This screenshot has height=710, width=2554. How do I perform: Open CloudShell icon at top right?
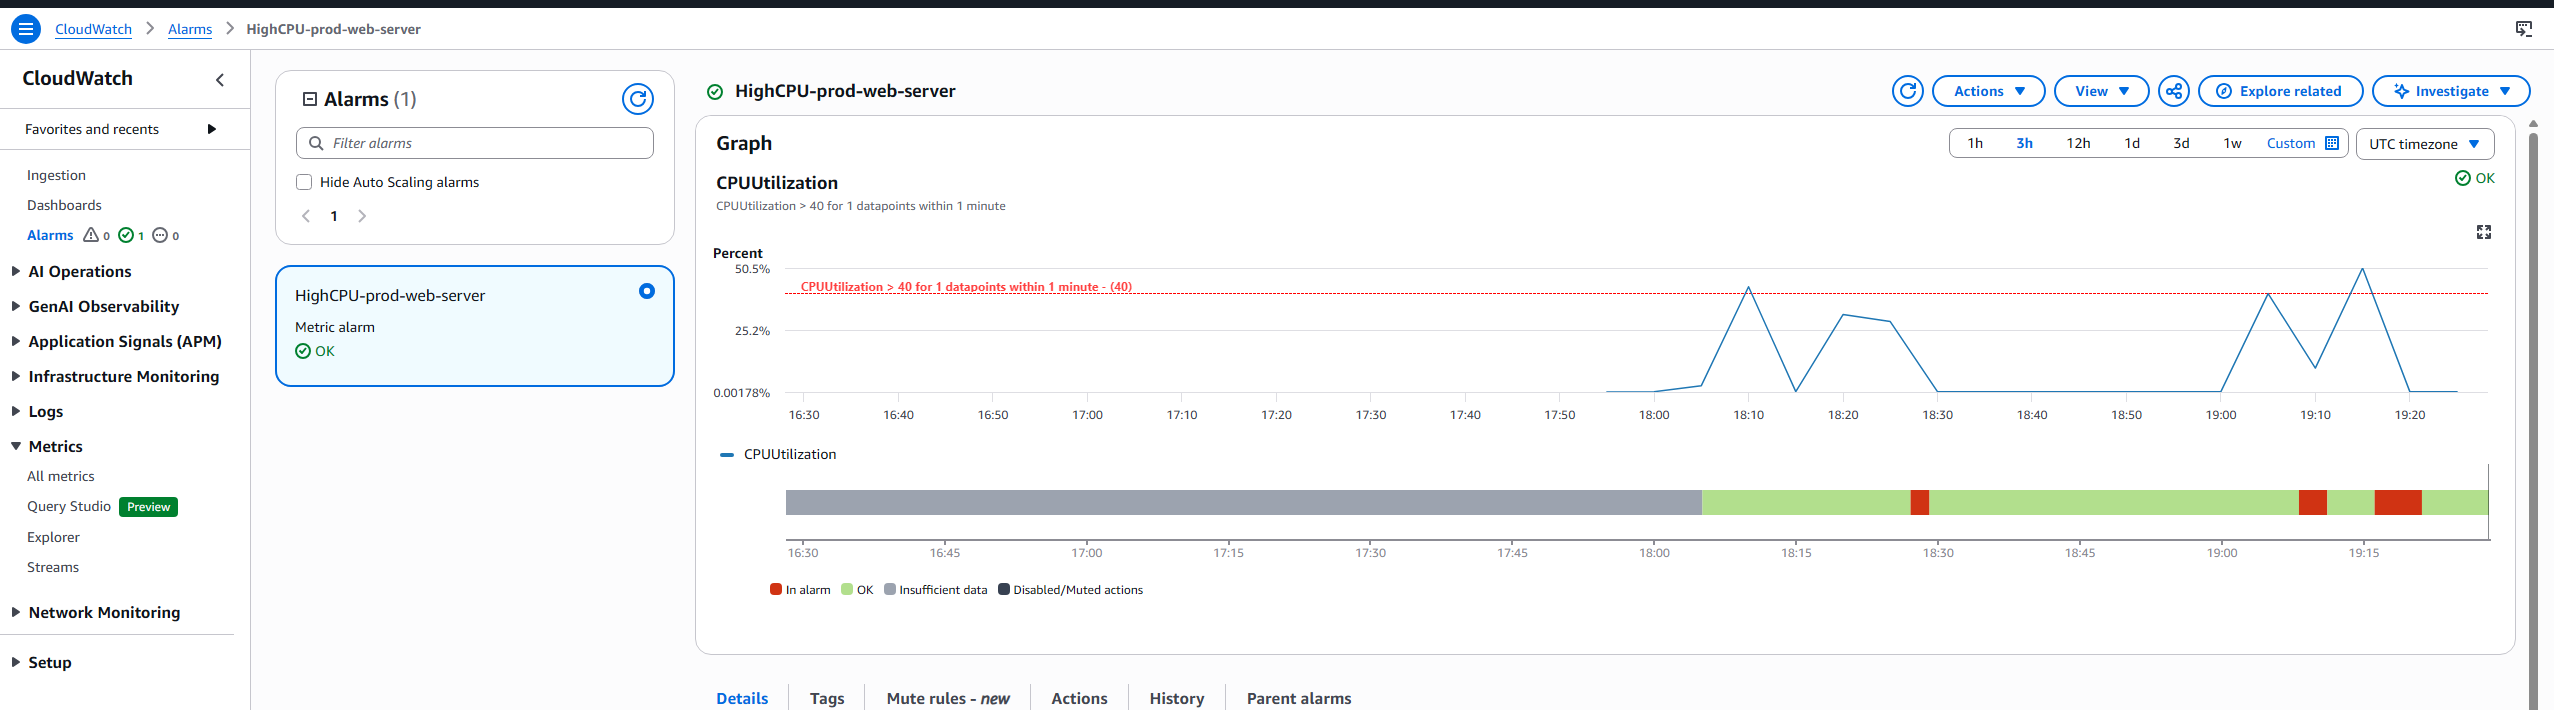click(x=2524, y=29)
